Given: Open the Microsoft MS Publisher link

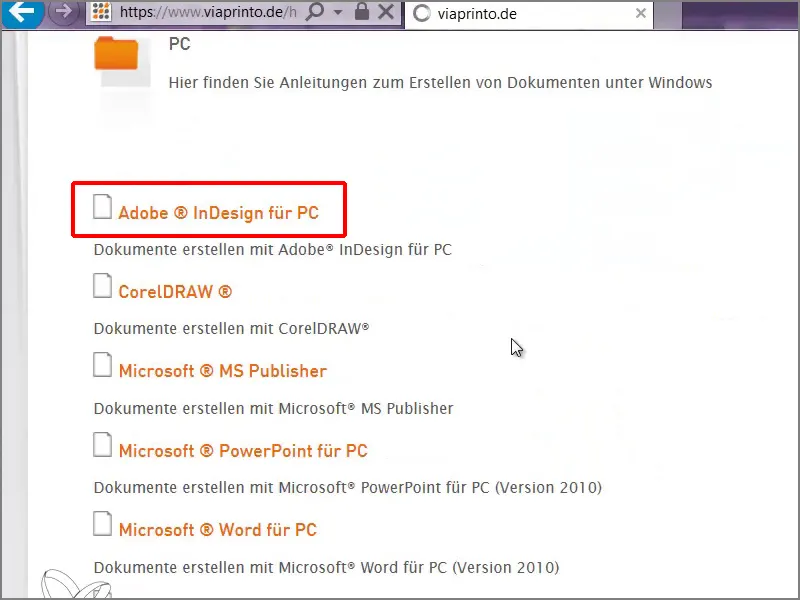Looking at the screenshot, I should (x=222, y=371).
